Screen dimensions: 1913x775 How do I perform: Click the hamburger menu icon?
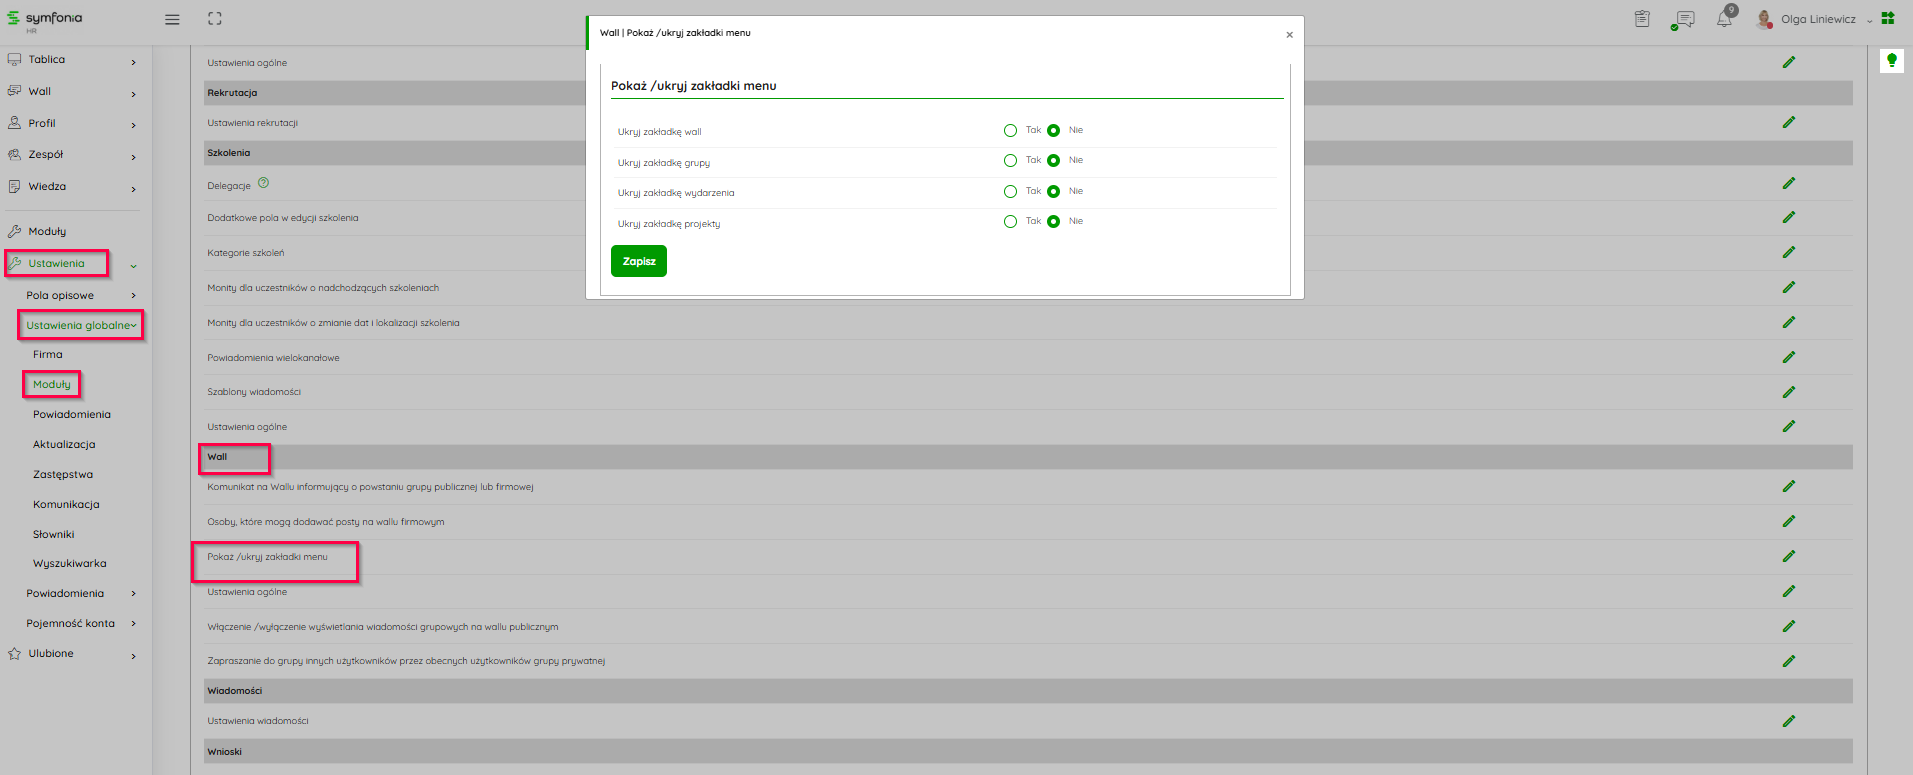click(172, 19)
